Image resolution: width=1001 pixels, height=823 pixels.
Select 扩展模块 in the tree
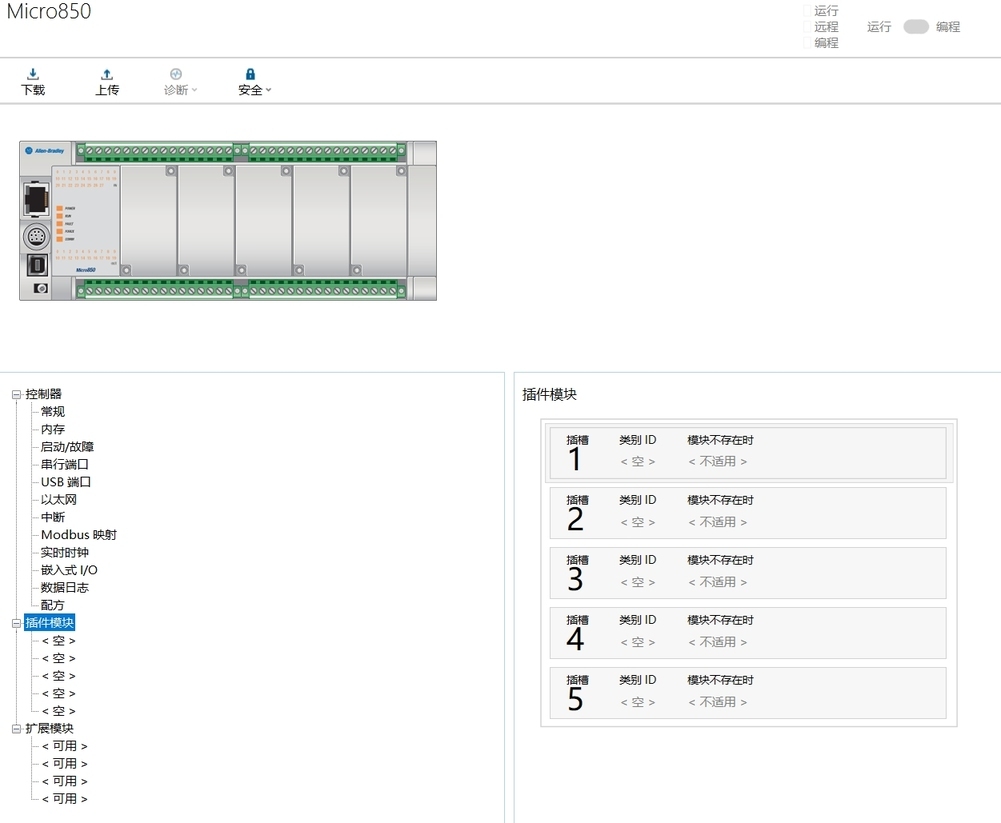pos(49,729)
